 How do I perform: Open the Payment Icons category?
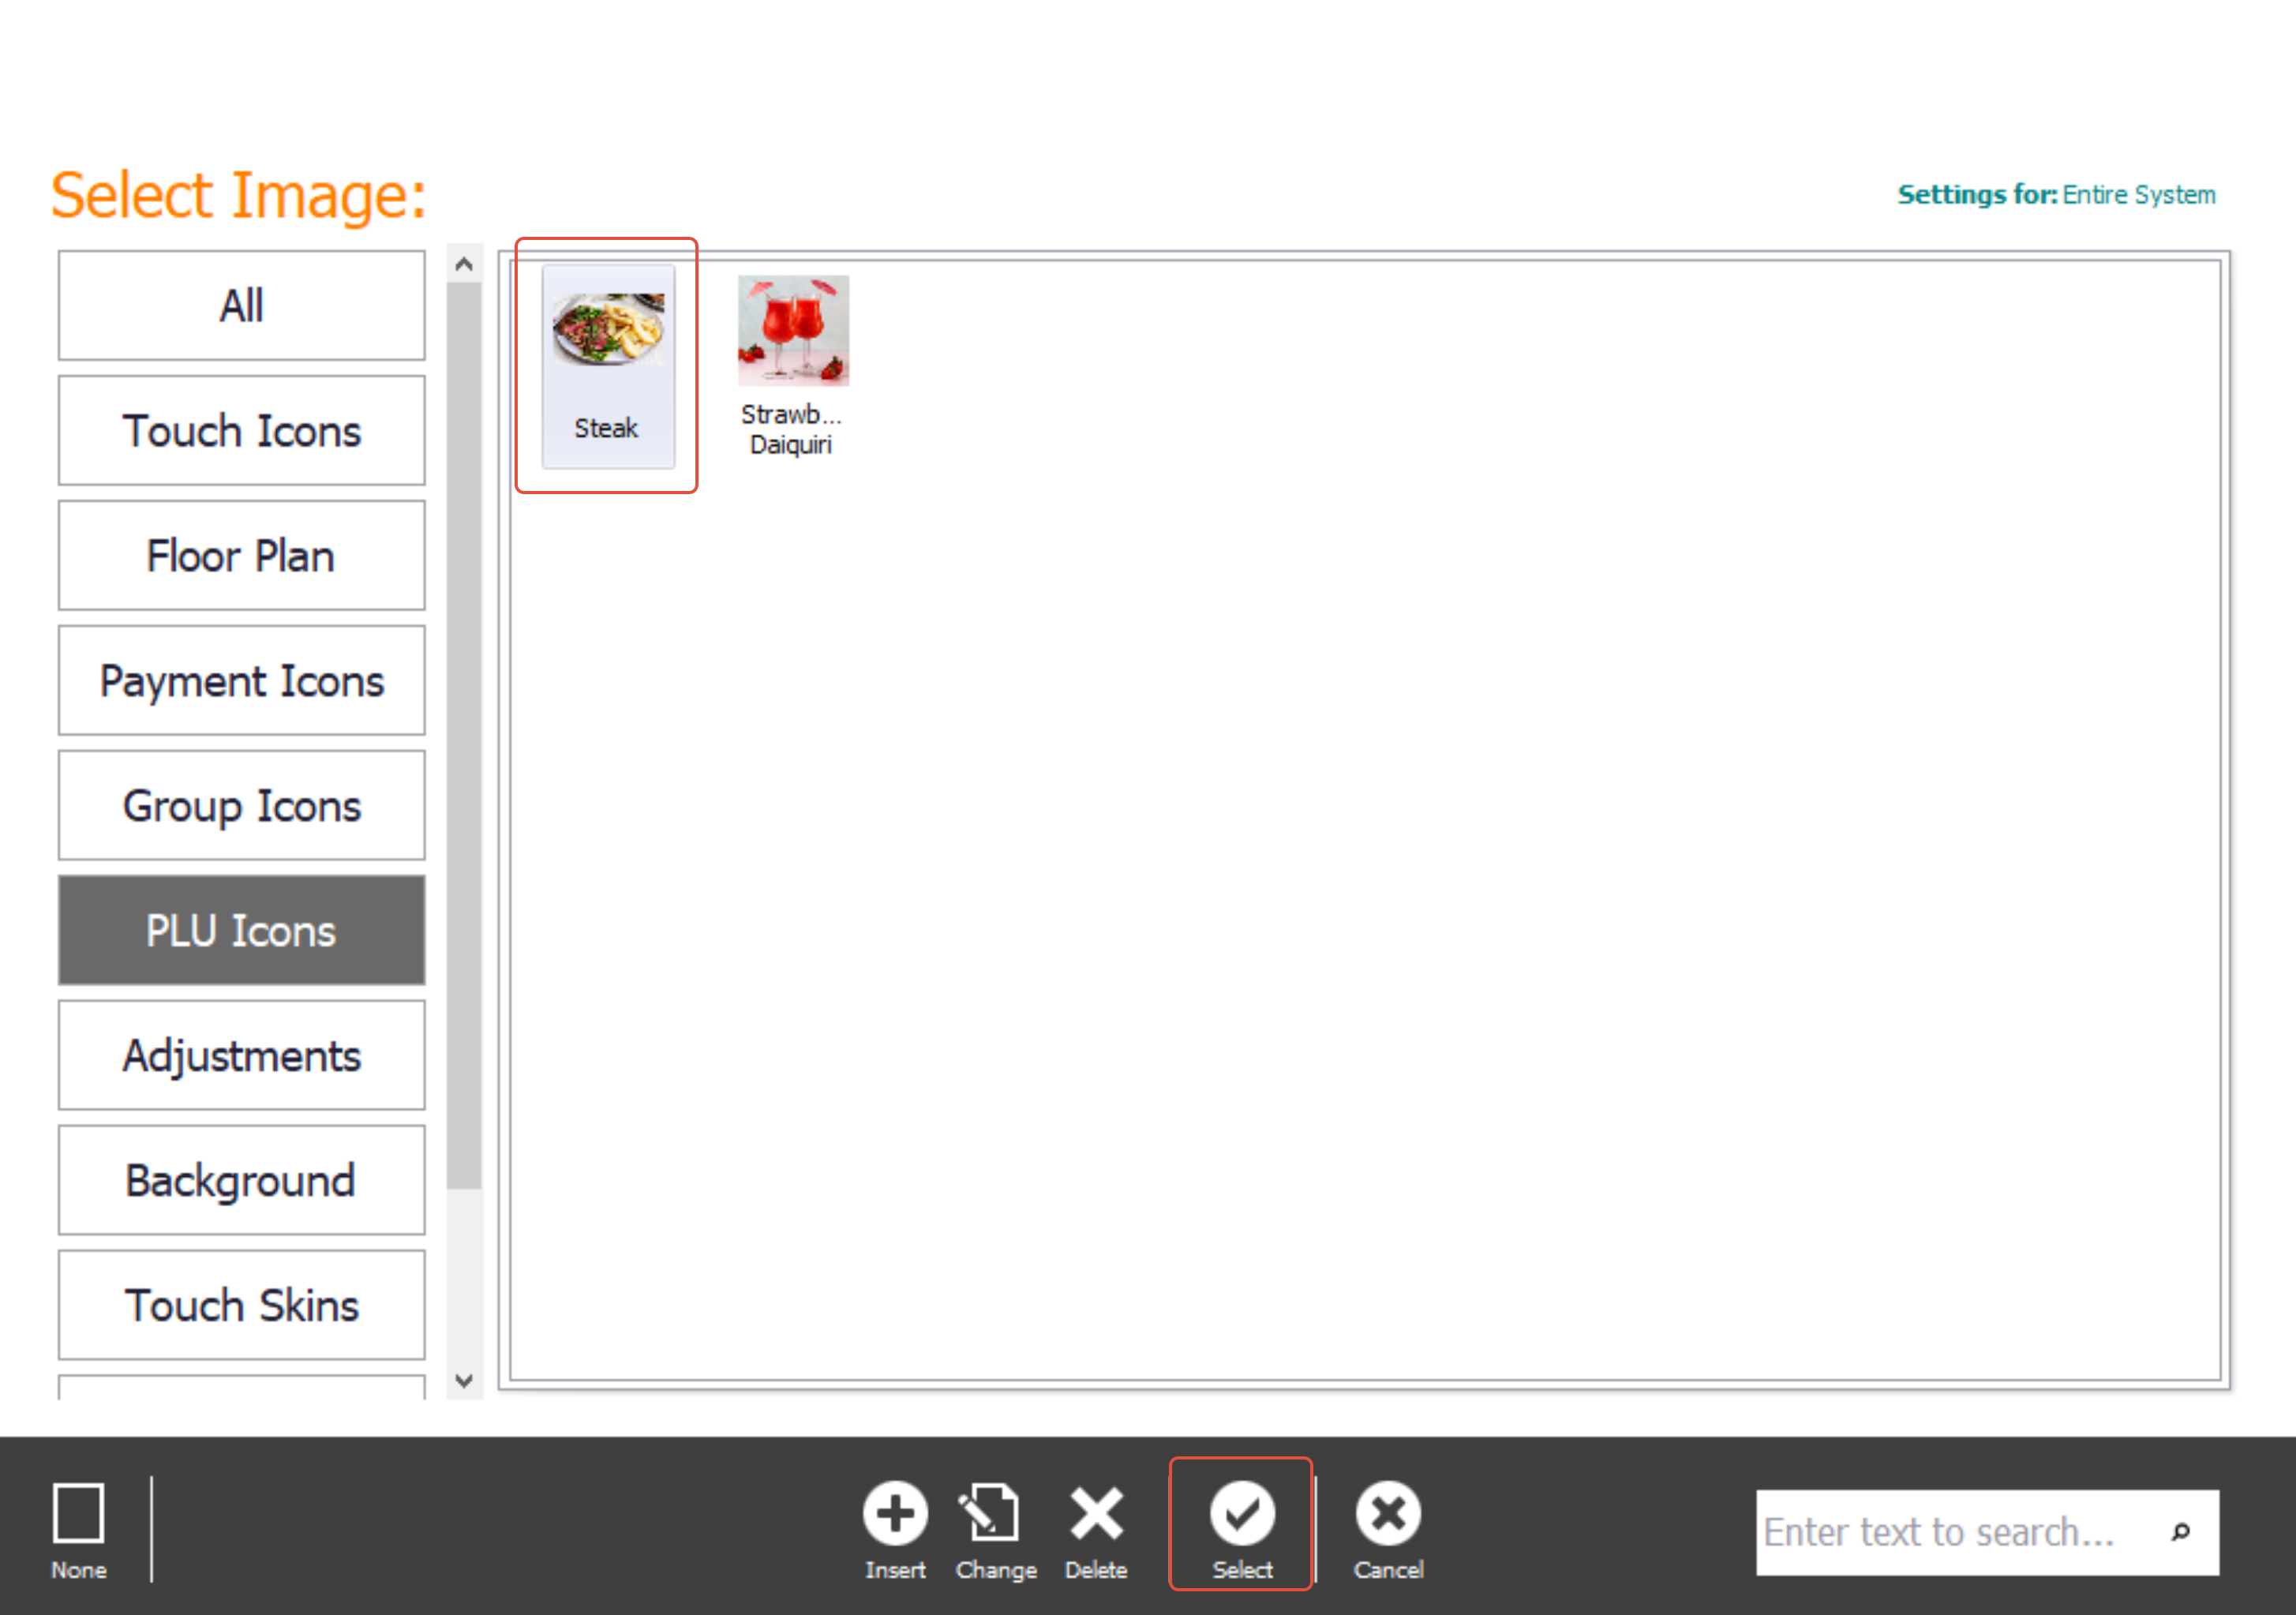click(x=241, y=680)
